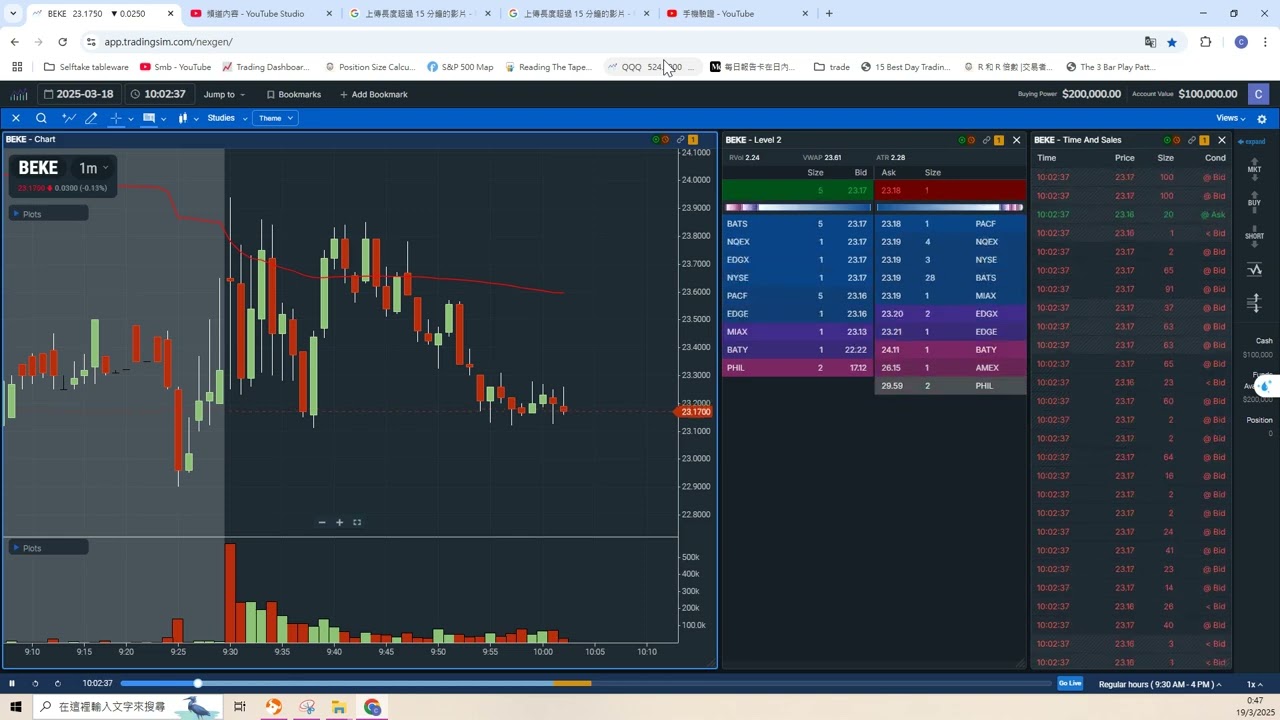Open the settings gear in blue toolbar
This screenshot has width=1280, height=720.
(x=1262, y=119)
